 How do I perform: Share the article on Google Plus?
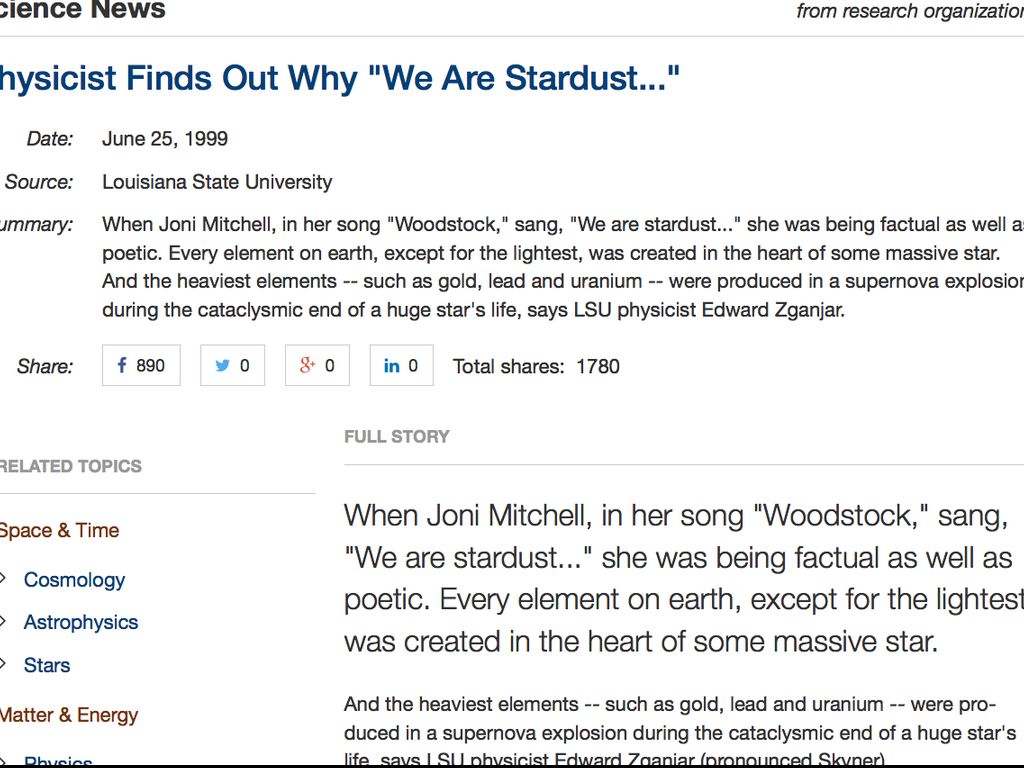coord(317,366)
